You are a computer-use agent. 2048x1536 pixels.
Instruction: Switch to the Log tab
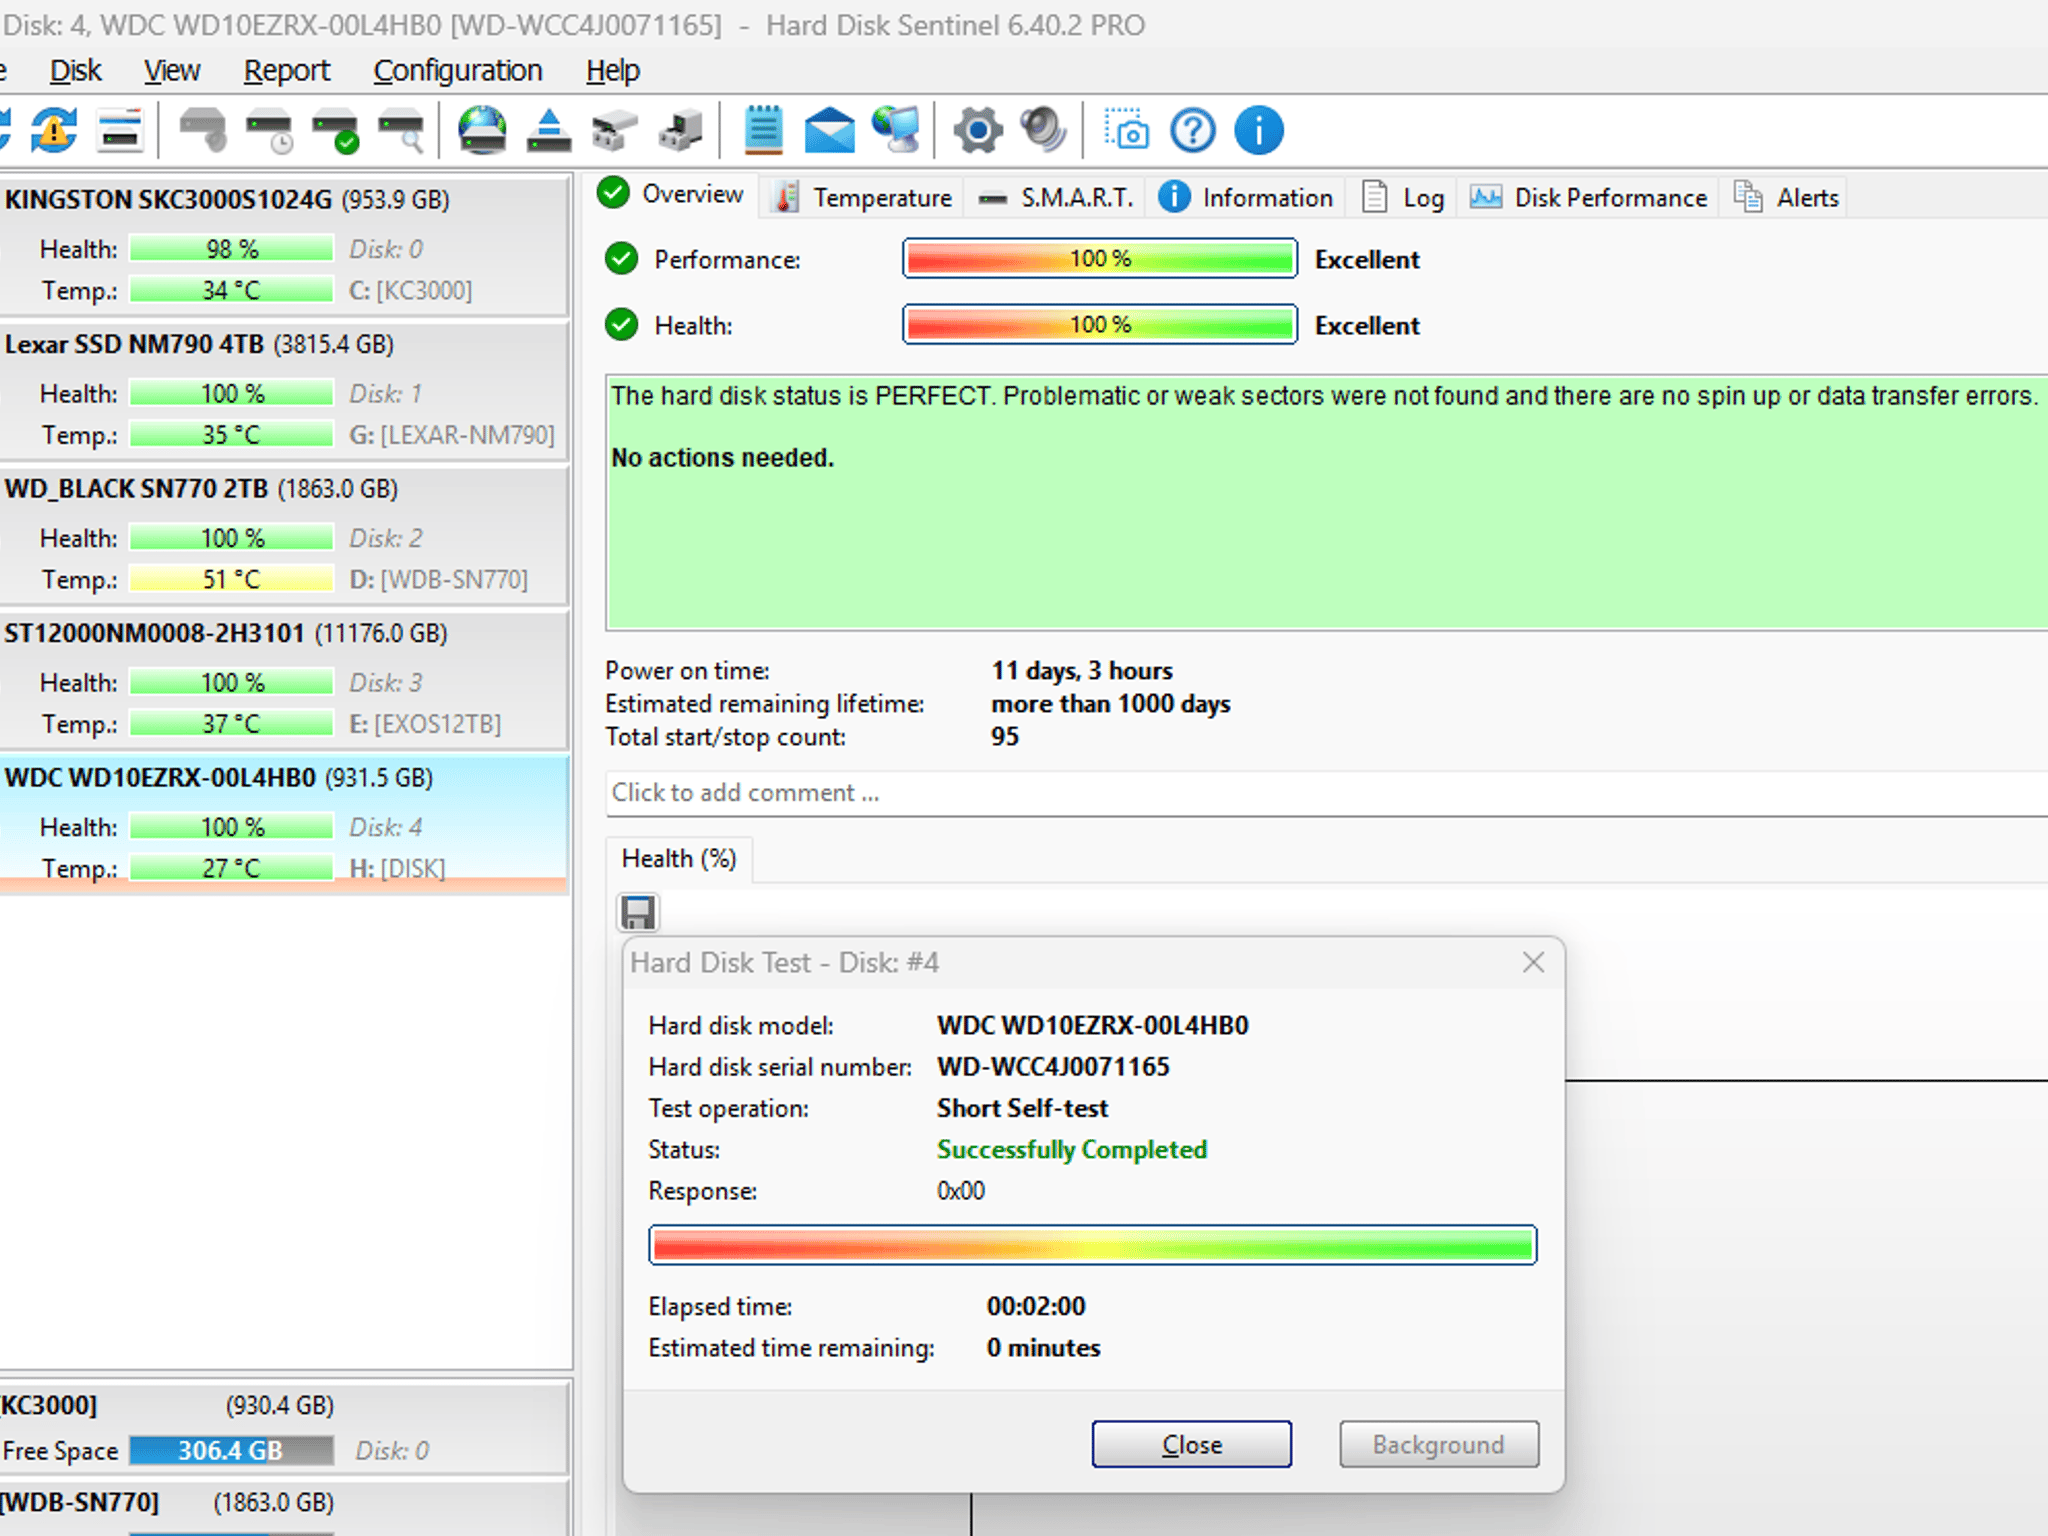(x=1404, y=198)
